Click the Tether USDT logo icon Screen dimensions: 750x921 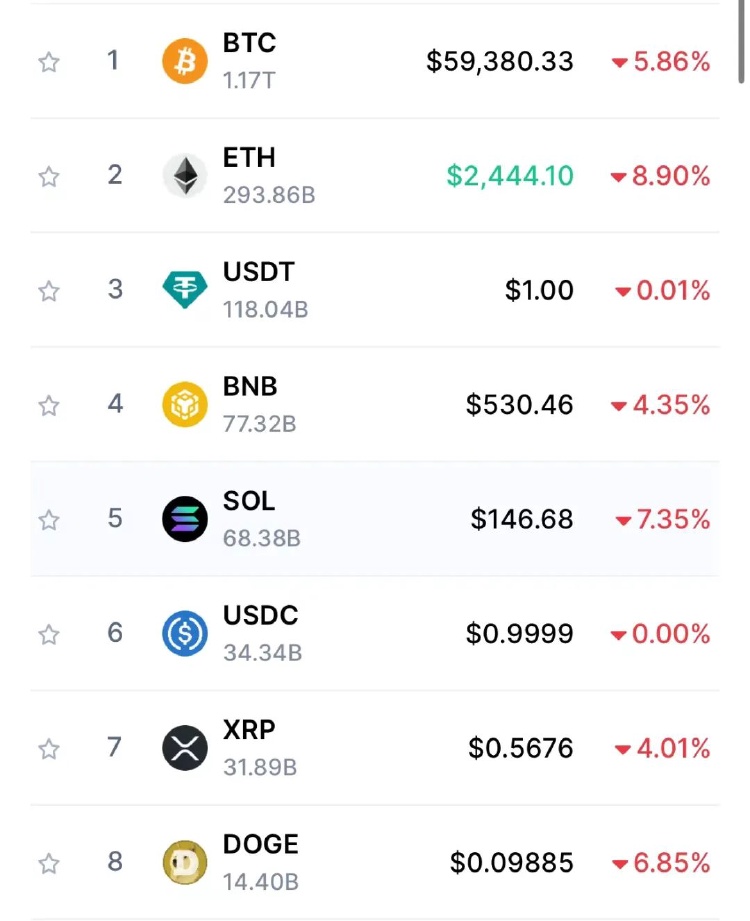[x=184, y=290]
